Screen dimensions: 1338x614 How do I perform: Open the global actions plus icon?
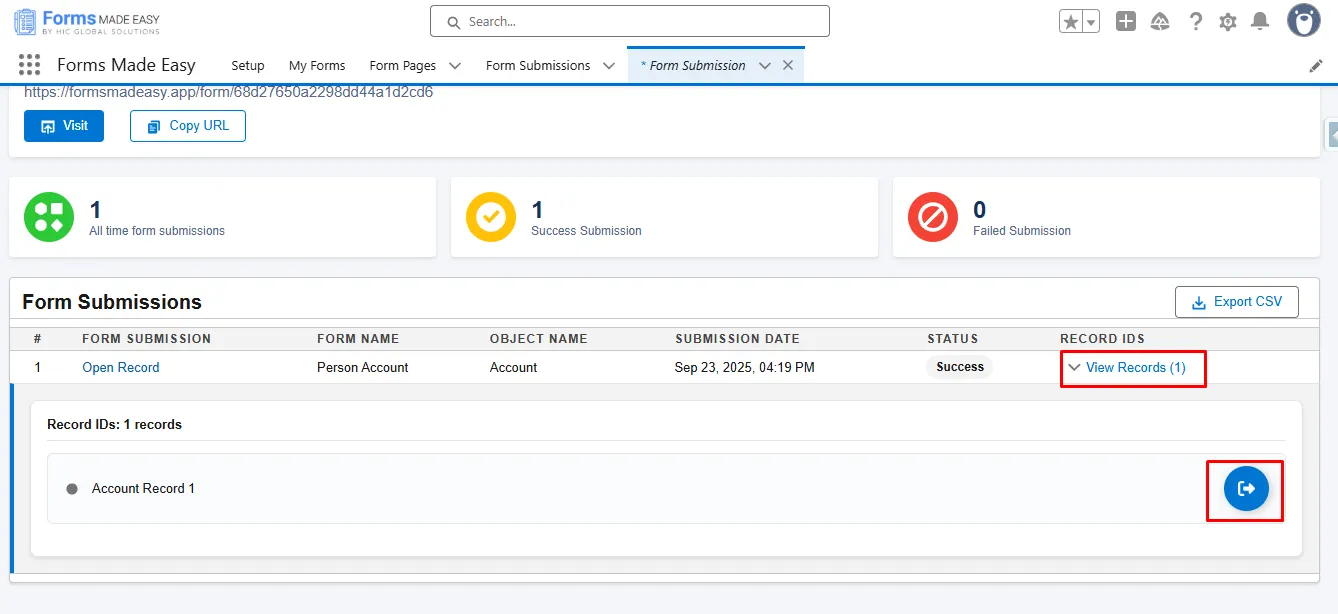(x=1126, y=21)
